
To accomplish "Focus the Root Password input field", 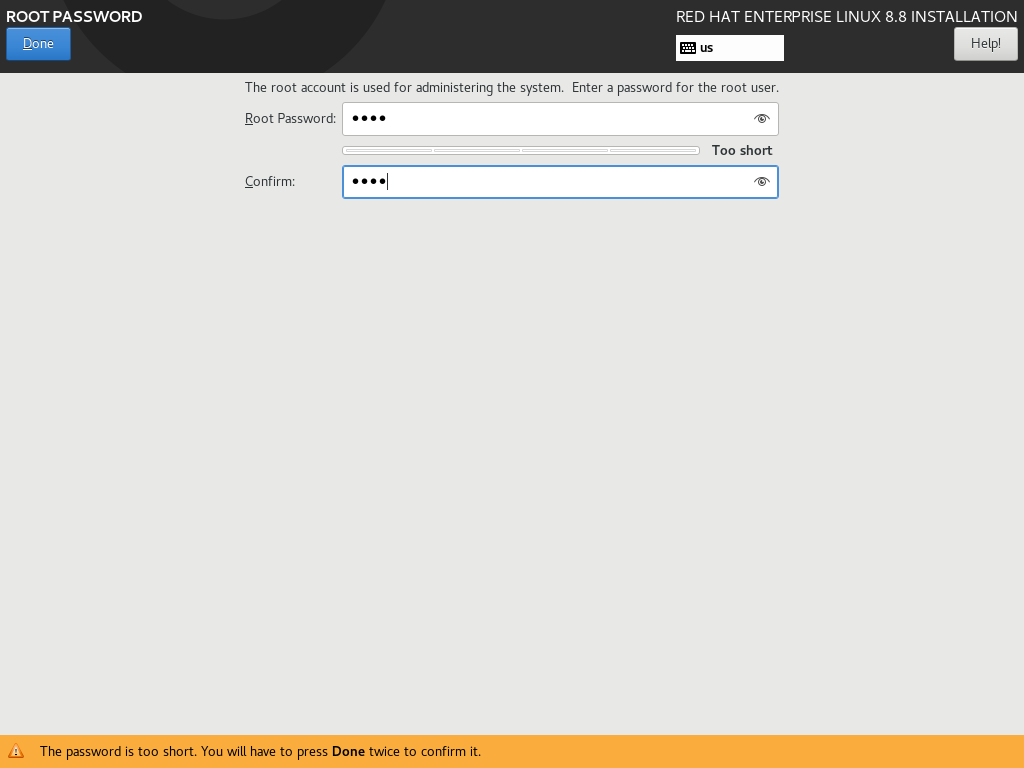I will [x=560, y=119].
